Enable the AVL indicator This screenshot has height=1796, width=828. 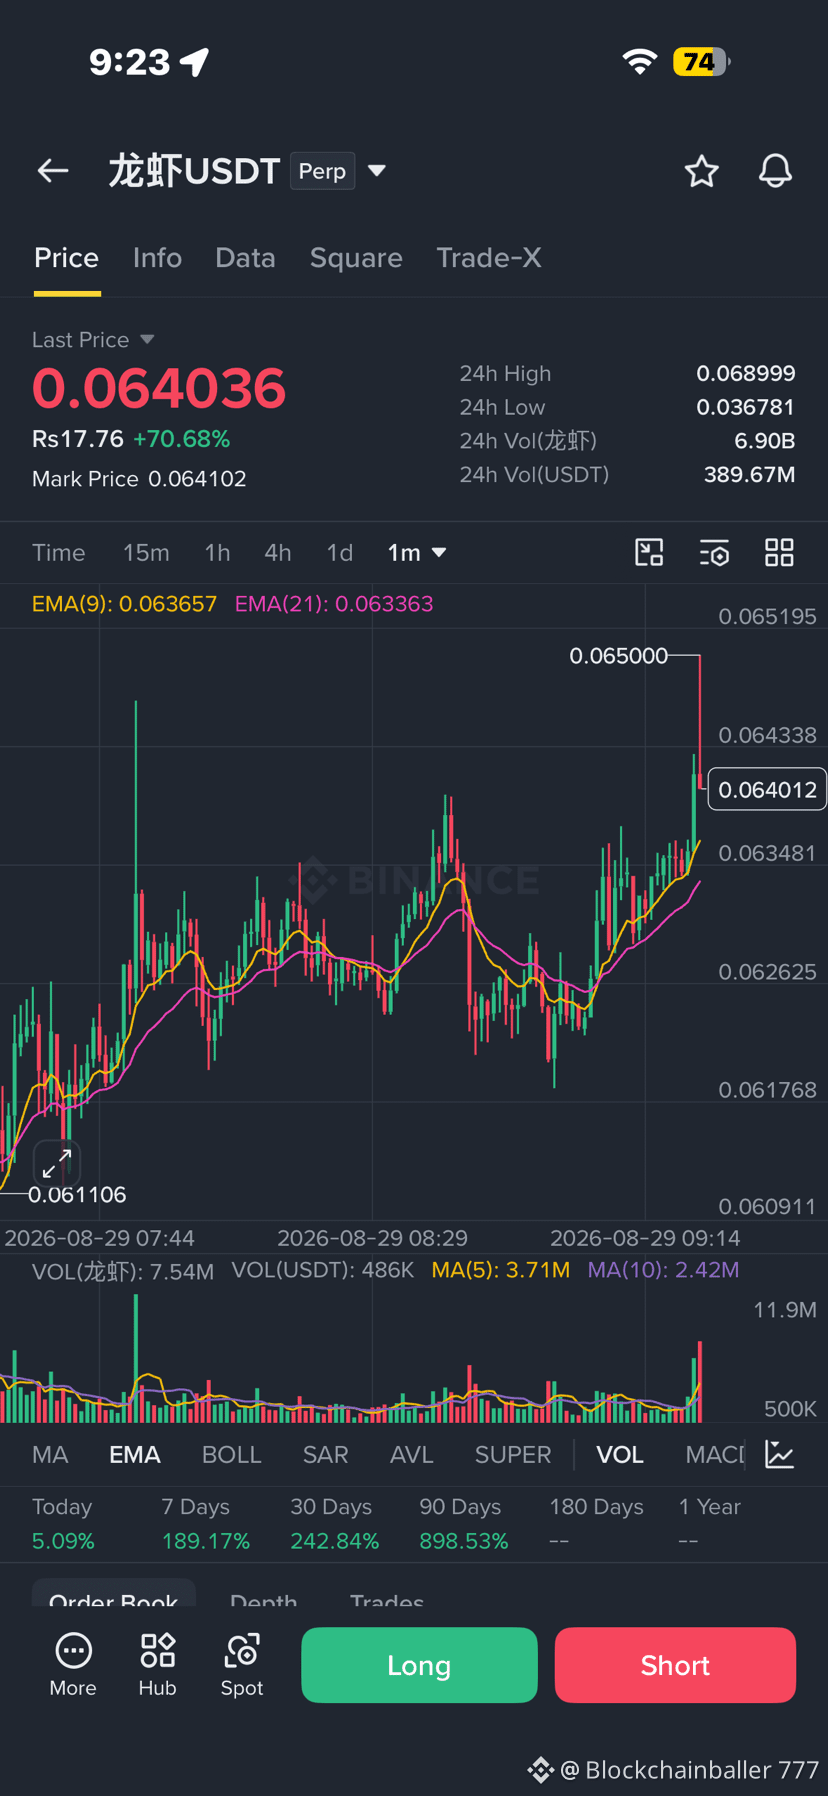point(412,1455)
